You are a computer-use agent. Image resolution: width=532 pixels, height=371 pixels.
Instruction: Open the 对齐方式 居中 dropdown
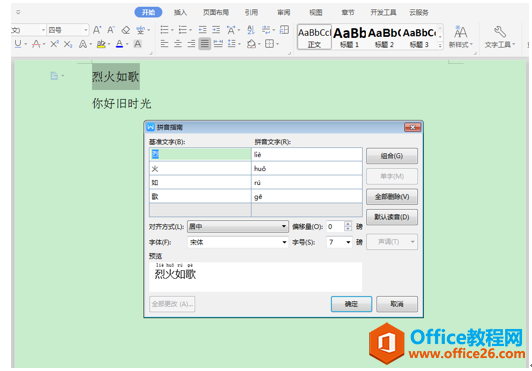point(238,226)
